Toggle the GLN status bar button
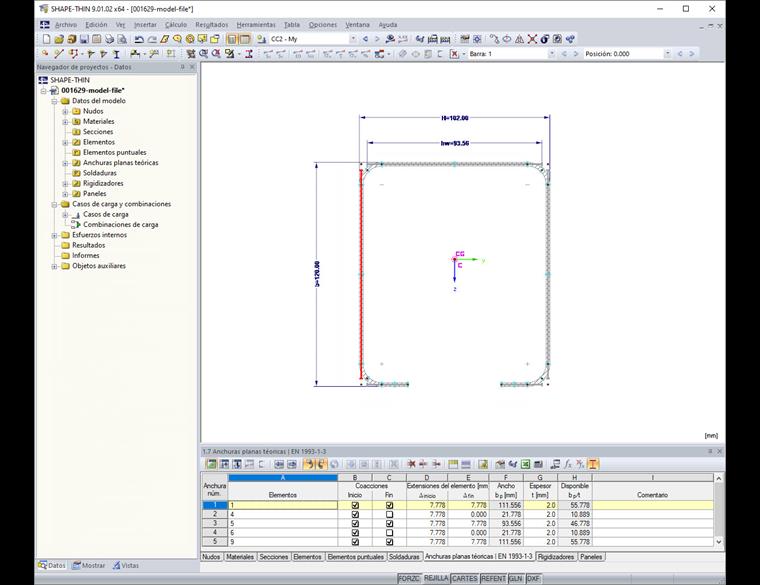 point(516,579)
